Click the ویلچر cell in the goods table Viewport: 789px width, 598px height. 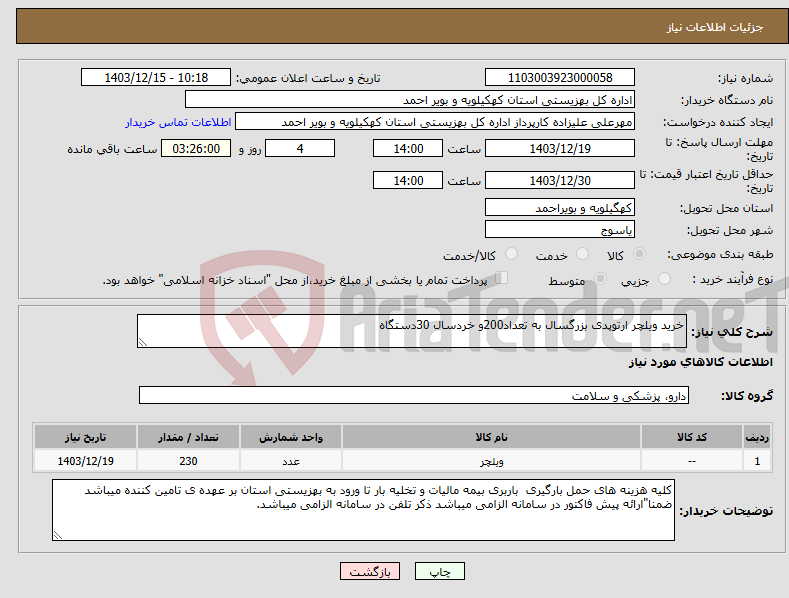point(492,461)
